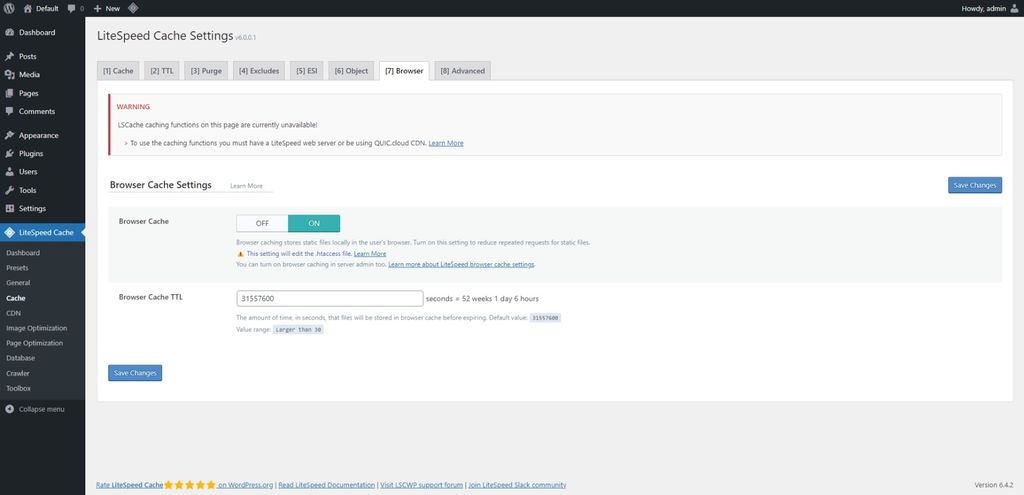Viewport: 1024px width, 495px height.
Task: Select the [6] Object tab
Action: 351,71
